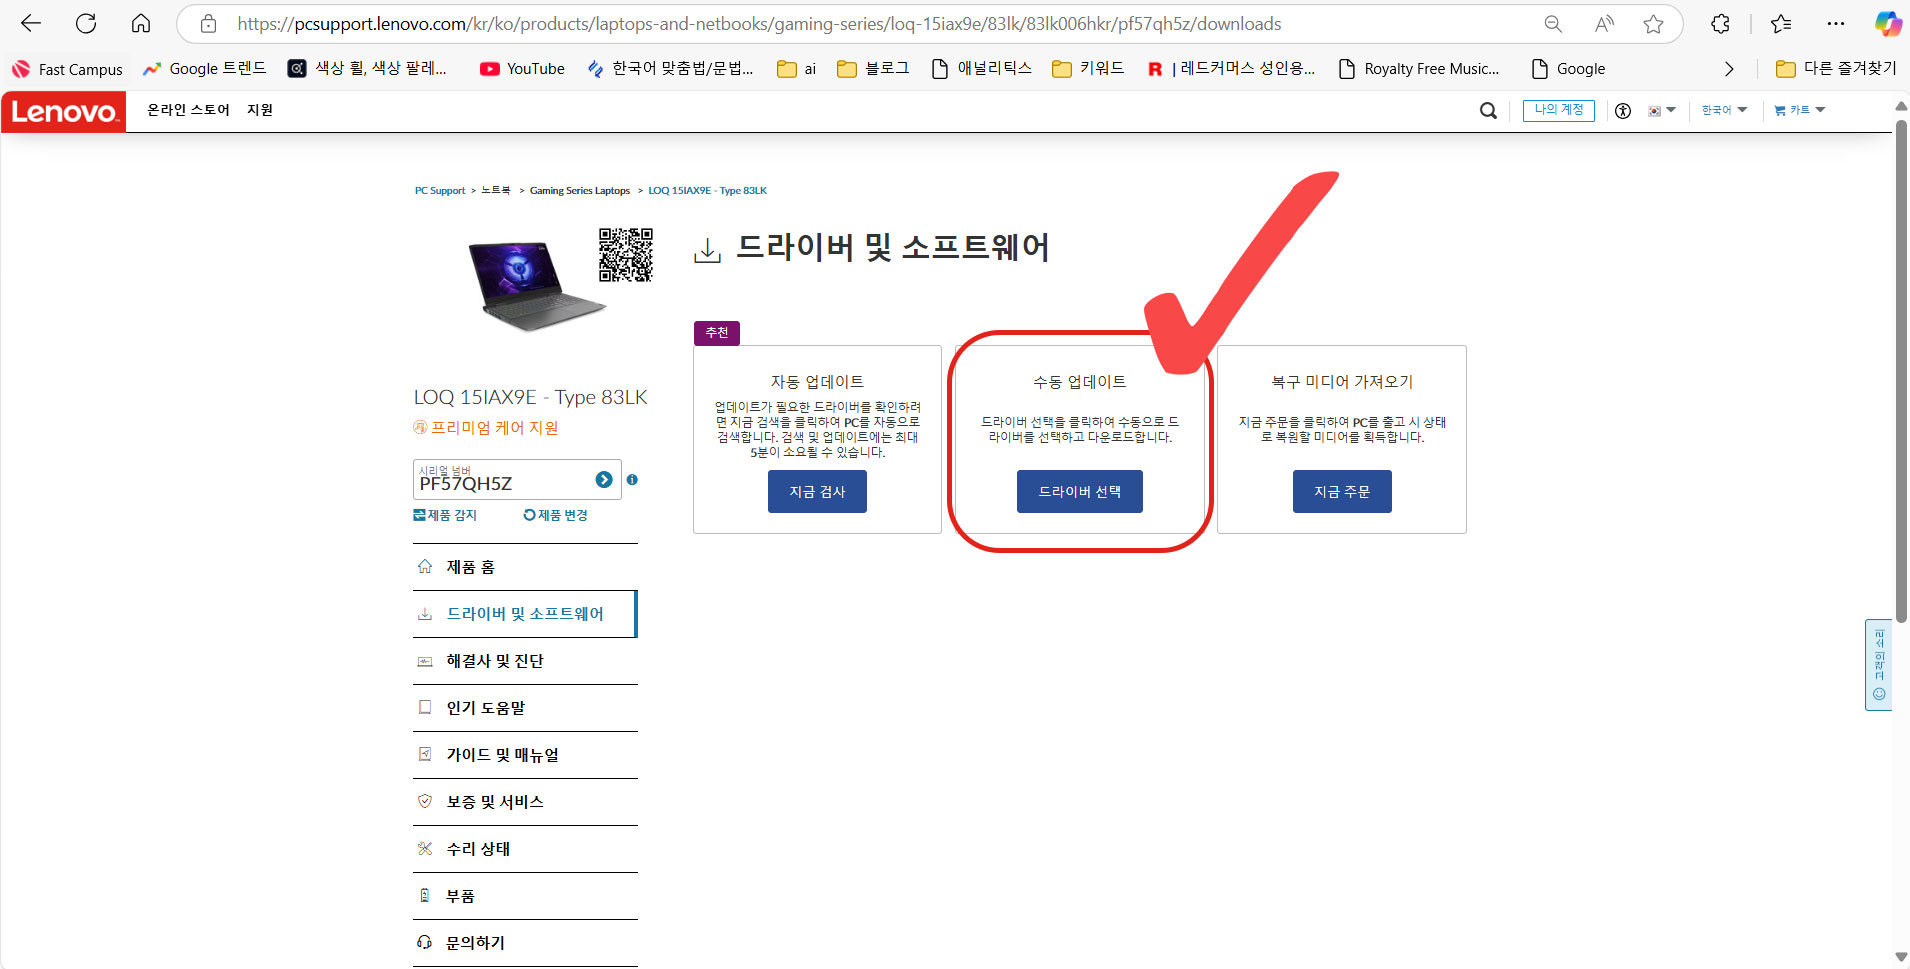Select 보증 및 서비스 in sidebar

tap(525, 802)
